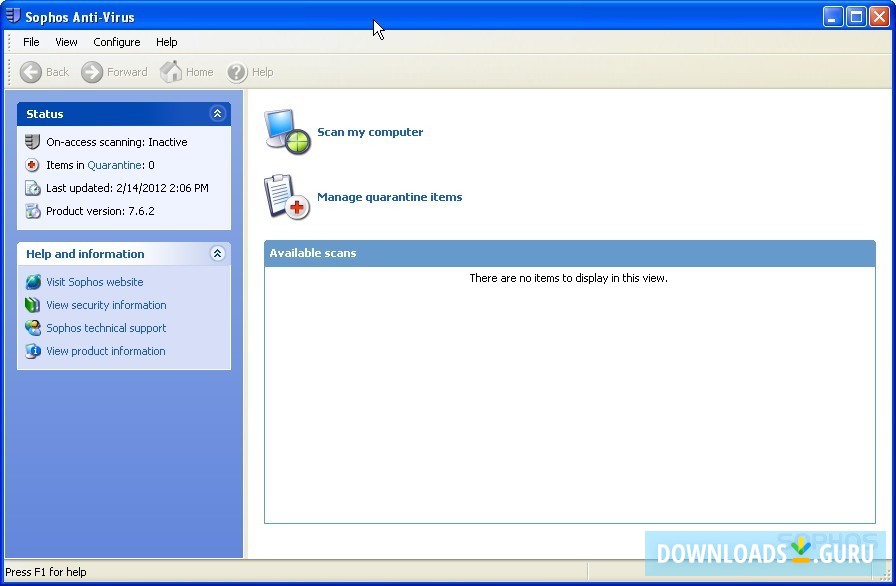Click the Sophos shield icon in title bar
The width and height of the screenshot is (896, 586).
click(x=13, y=16)
